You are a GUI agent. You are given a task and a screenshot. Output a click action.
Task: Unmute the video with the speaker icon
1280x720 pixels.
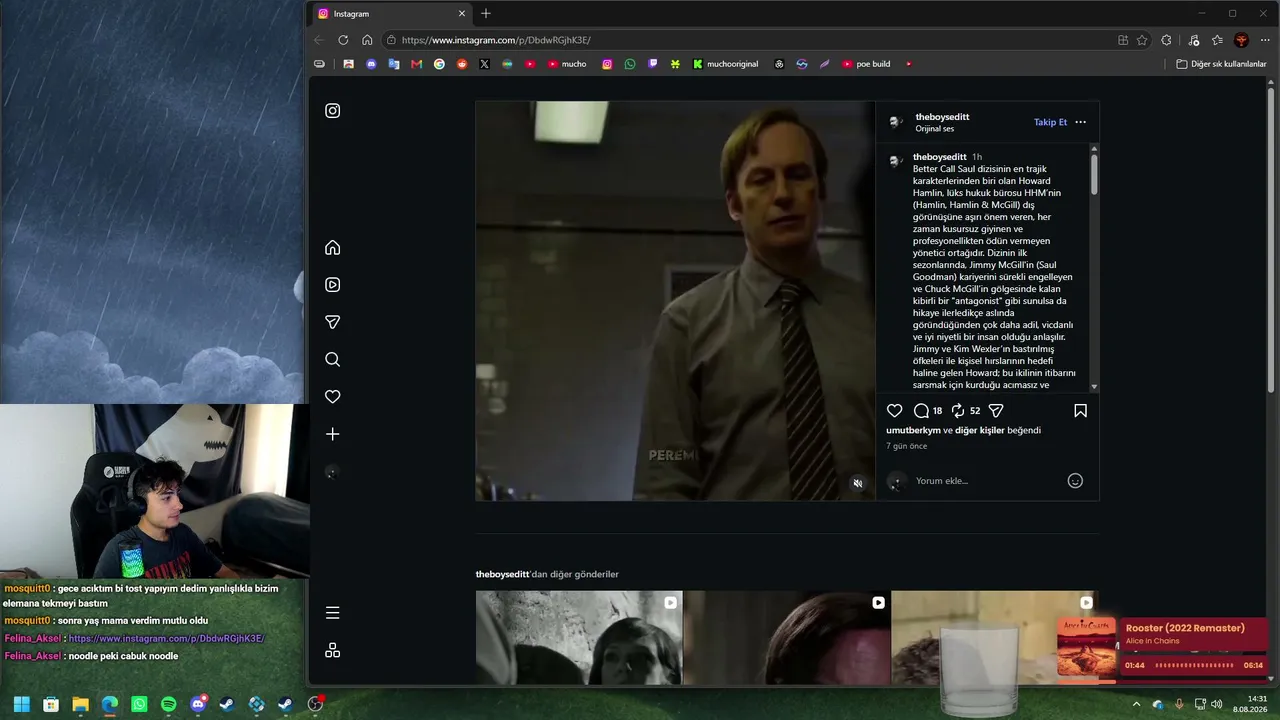[857, 484]
